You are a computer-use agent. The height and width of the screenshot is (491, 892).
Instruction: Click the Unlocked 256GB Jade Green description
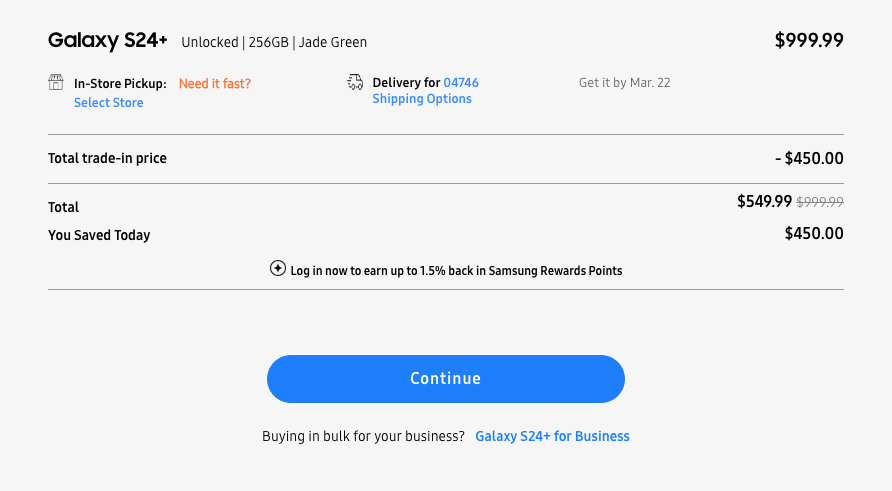274,43
